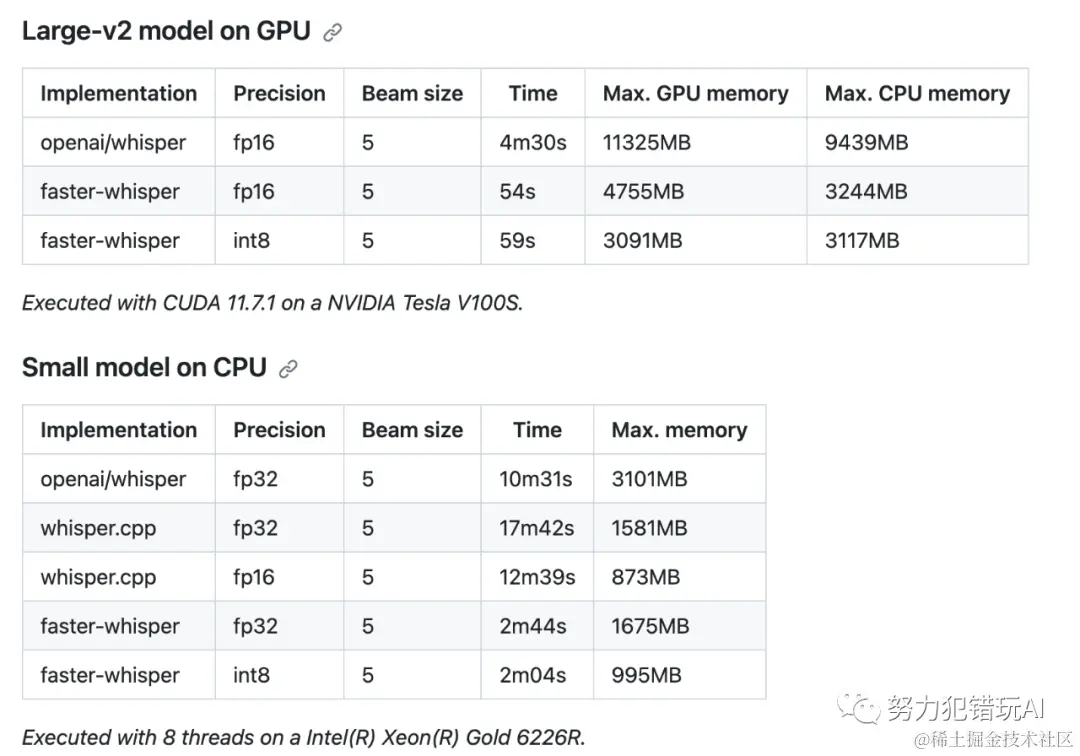
Task: Click the 2m04s time cell
Action: tap(537, 675)
